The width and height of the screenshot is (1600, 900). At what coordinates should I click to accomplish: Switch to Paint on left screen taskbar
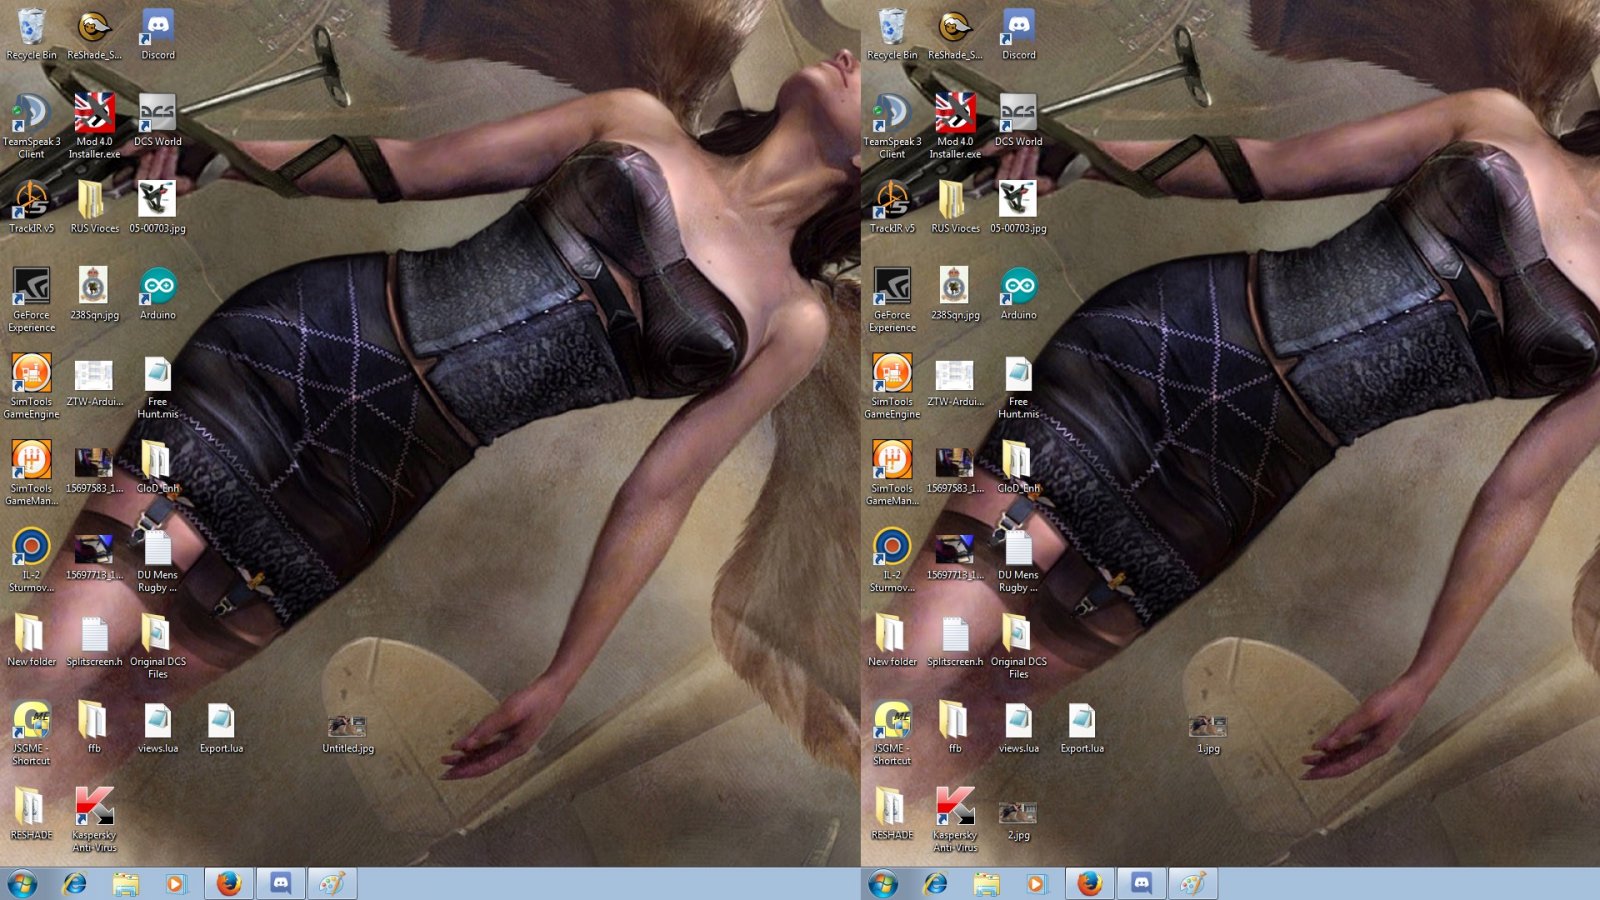[332, 884]
